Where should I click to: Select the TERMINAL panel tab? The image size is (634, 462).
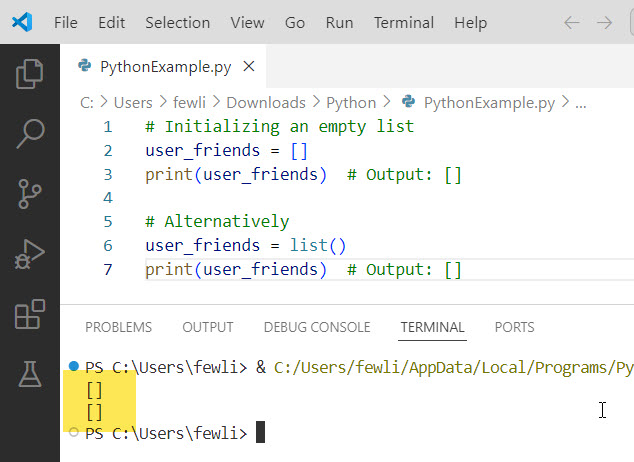pyautogui.click(x=432, y=327)
